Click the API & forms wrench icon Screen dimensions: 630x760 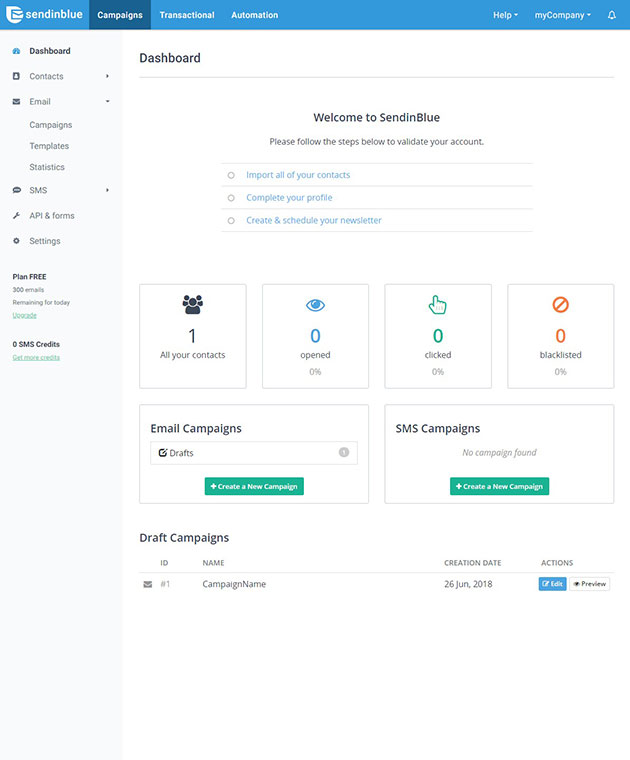point(16,216)
